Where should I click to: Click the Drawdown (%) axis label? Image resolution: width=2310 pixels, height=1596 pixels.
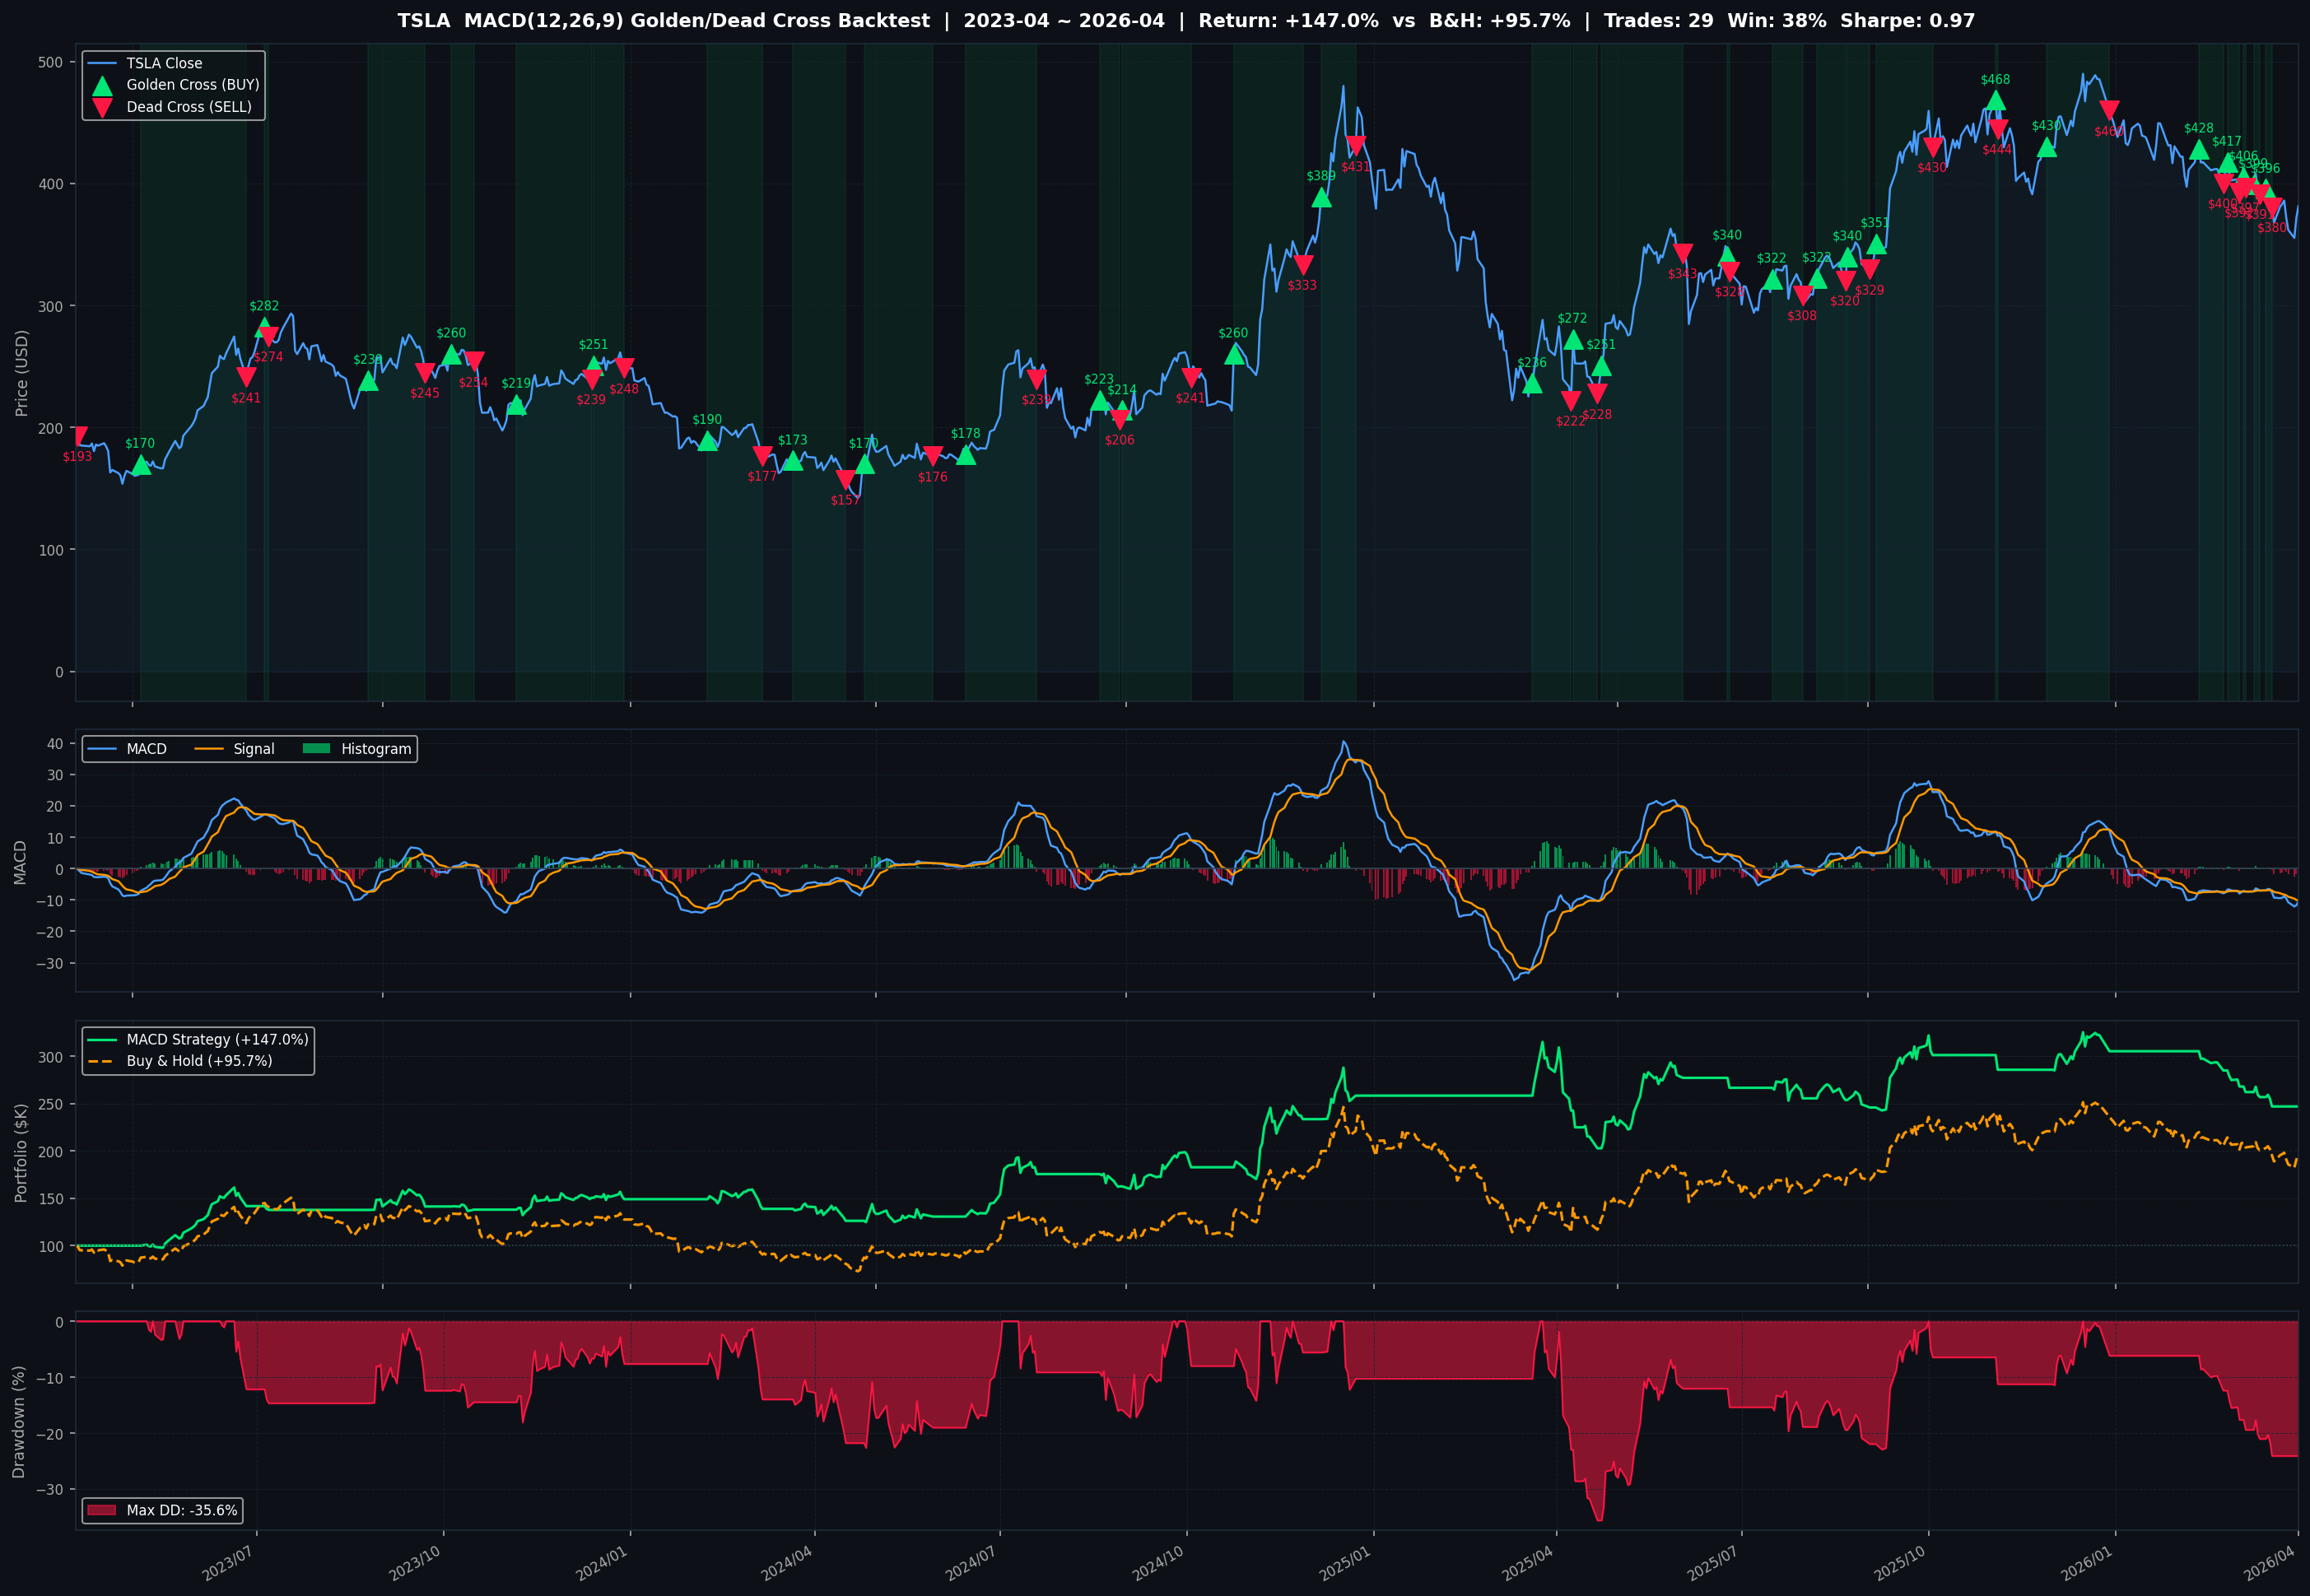19,1421
